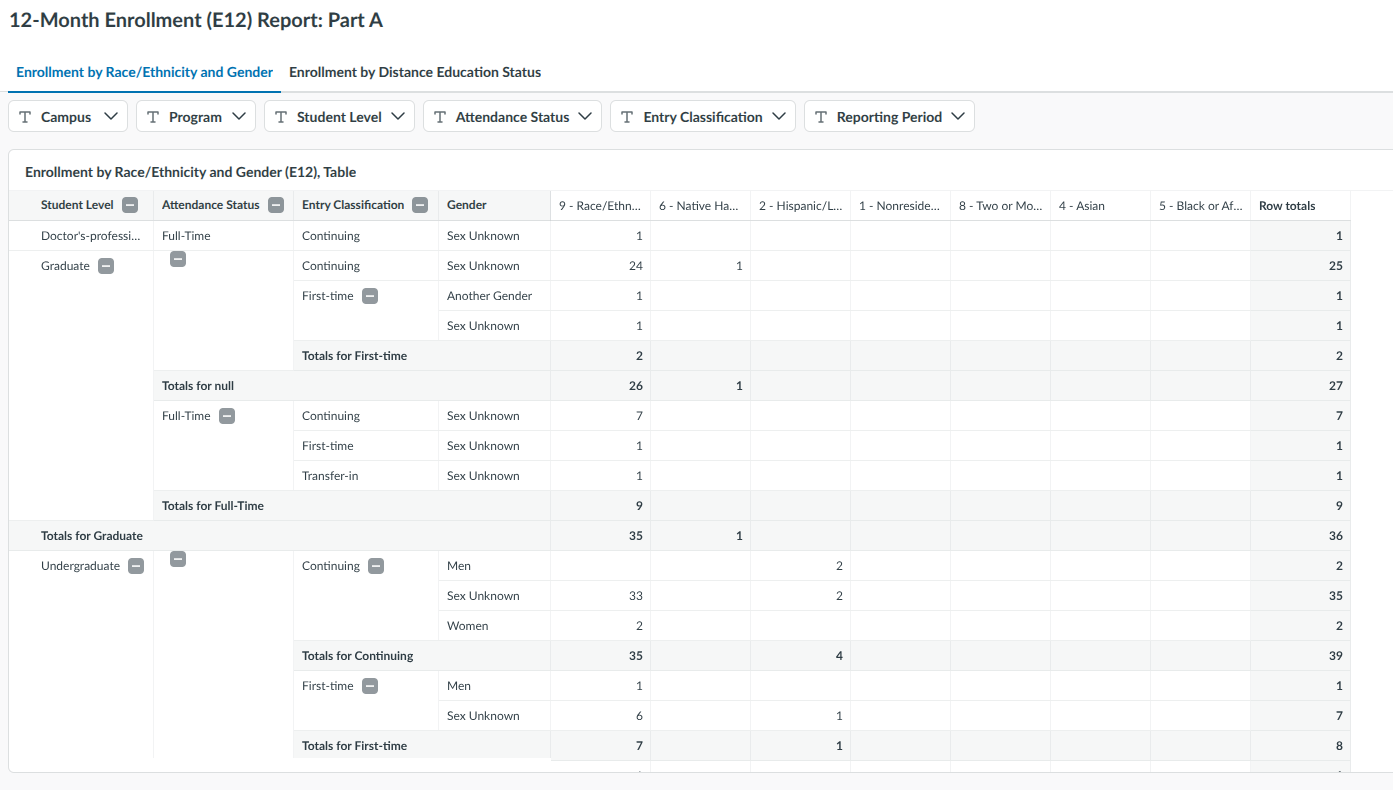Click the 2 - Hispanic/L... column header
This screenshot has width=1393, height=790.
coord(800,206)
